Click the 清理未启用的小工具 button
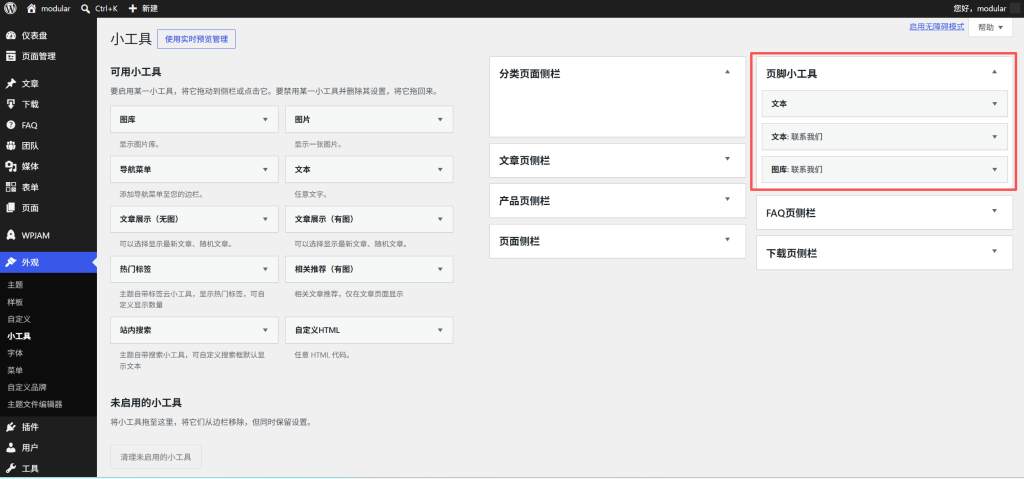 pos(156,457)
